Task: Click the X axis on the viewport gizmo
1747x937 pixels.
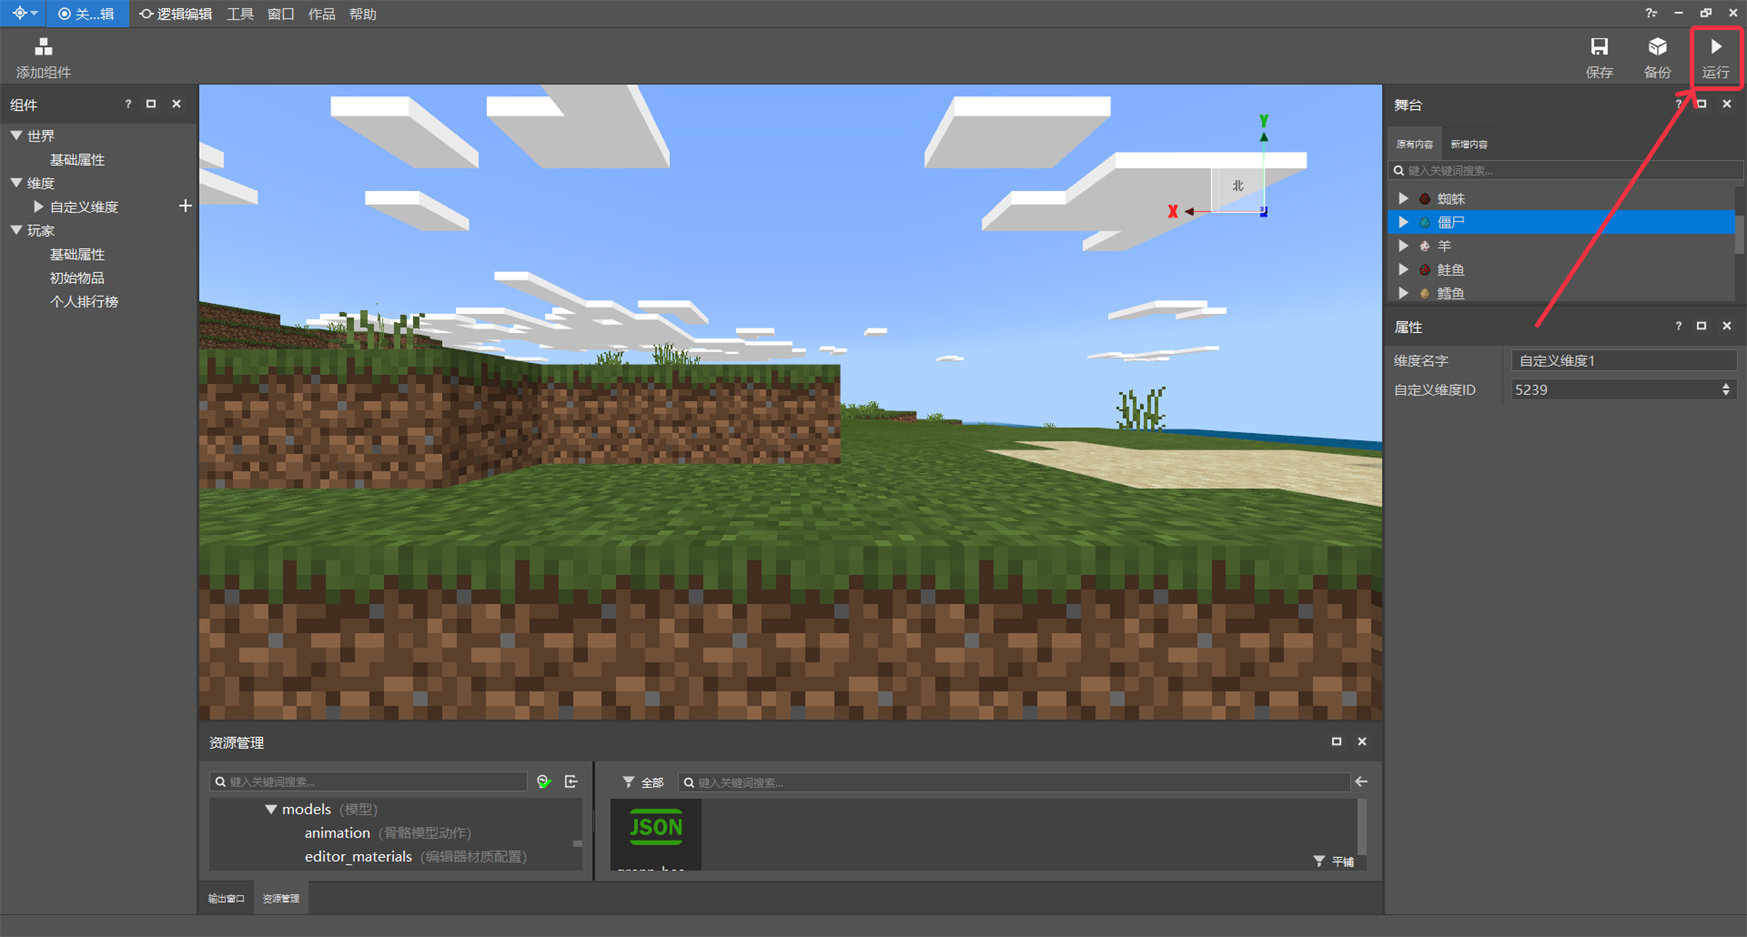Action: tap(1173, 211)
